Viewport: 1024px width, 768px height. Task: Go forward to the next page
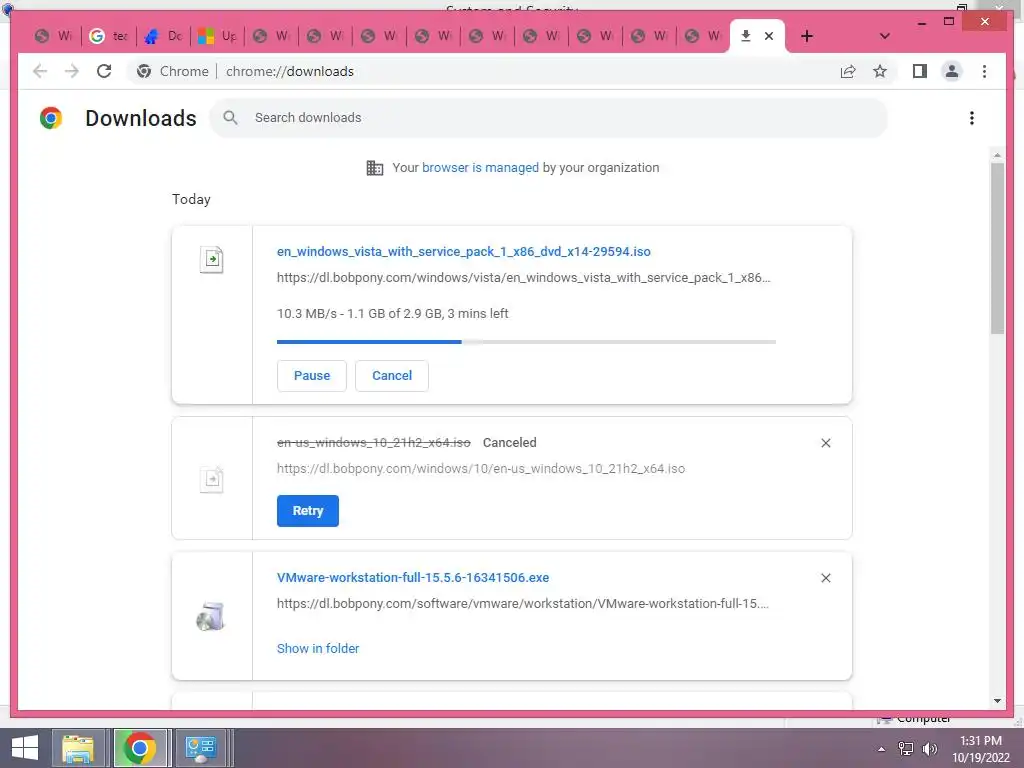[x=72, y=71]
